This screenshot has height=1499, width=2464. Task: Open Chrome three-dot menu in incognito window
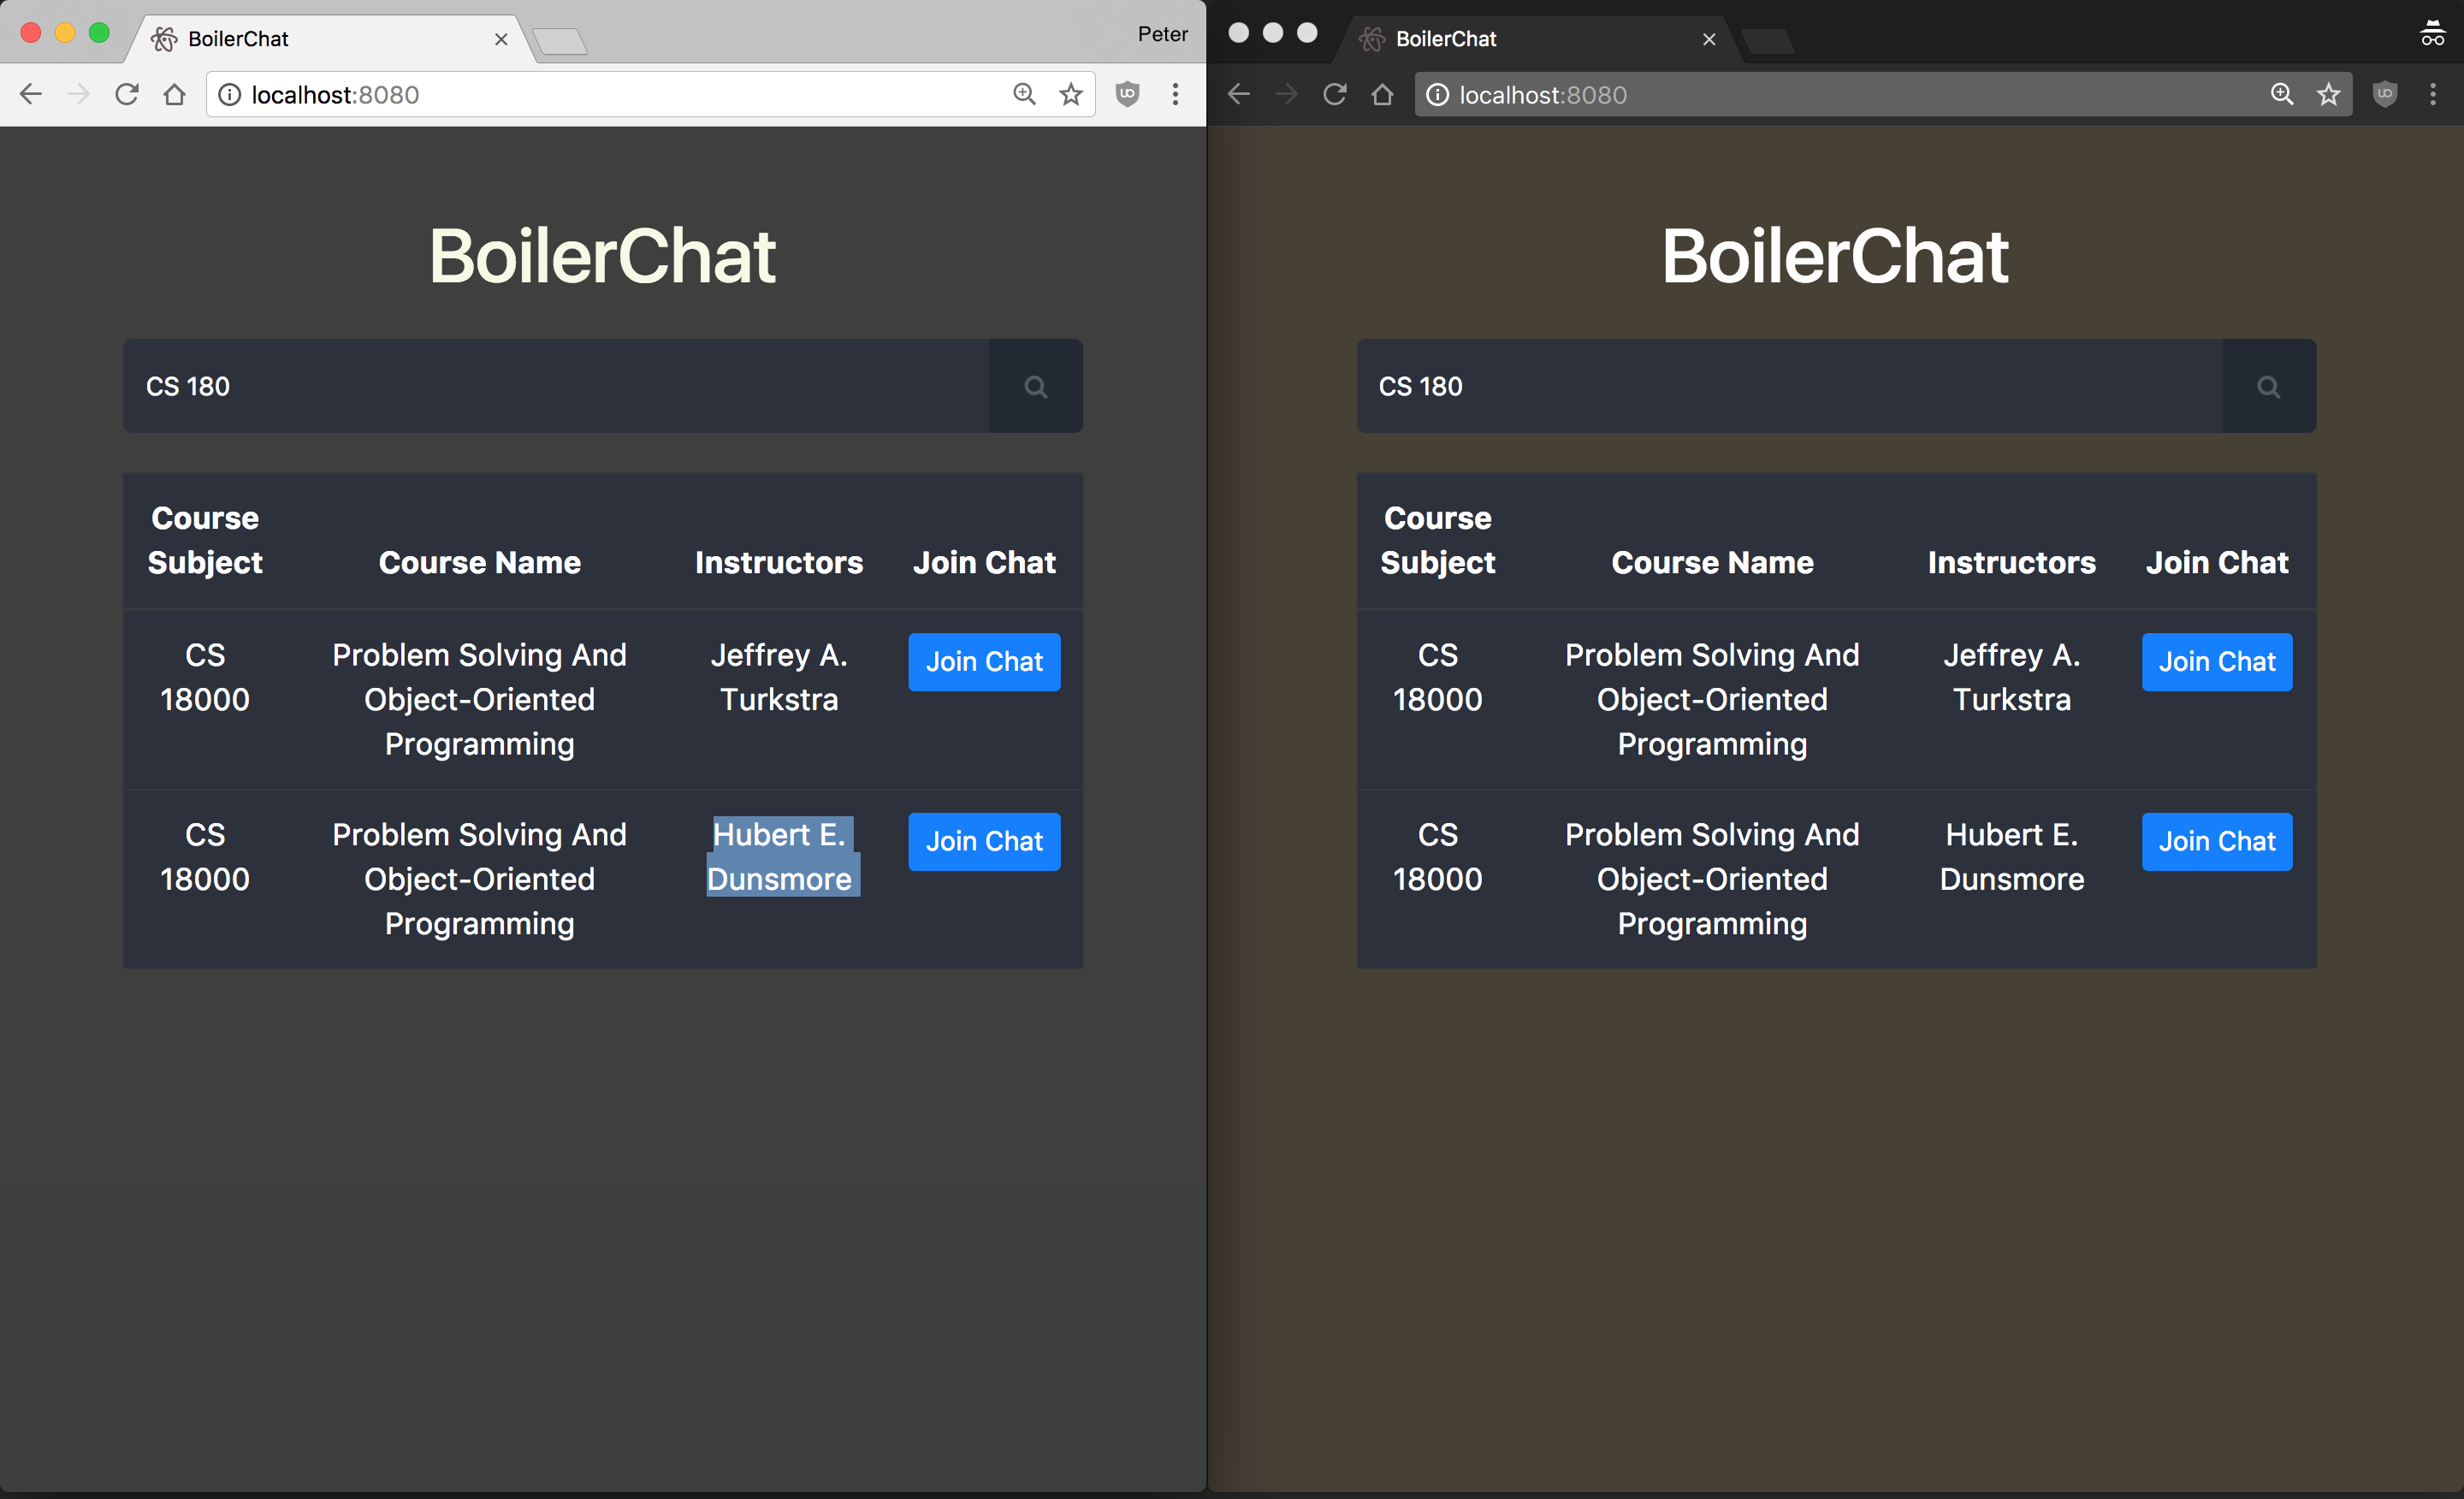2432,95
